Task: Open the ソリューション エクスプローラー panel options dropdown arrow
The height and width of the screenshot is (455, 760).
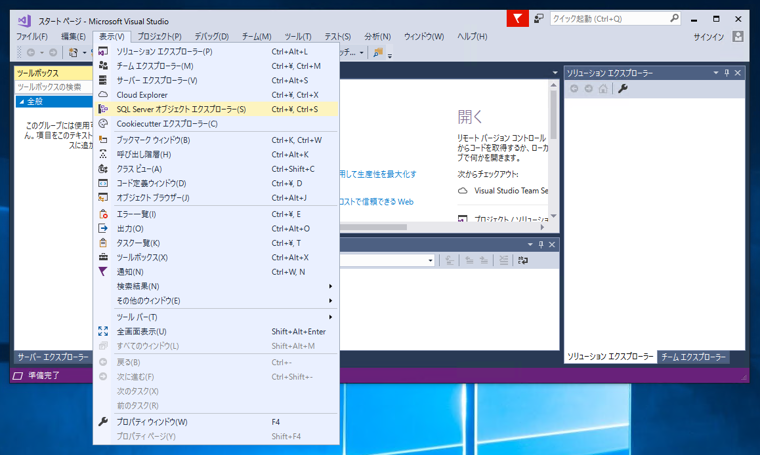Action: [716, 73]
